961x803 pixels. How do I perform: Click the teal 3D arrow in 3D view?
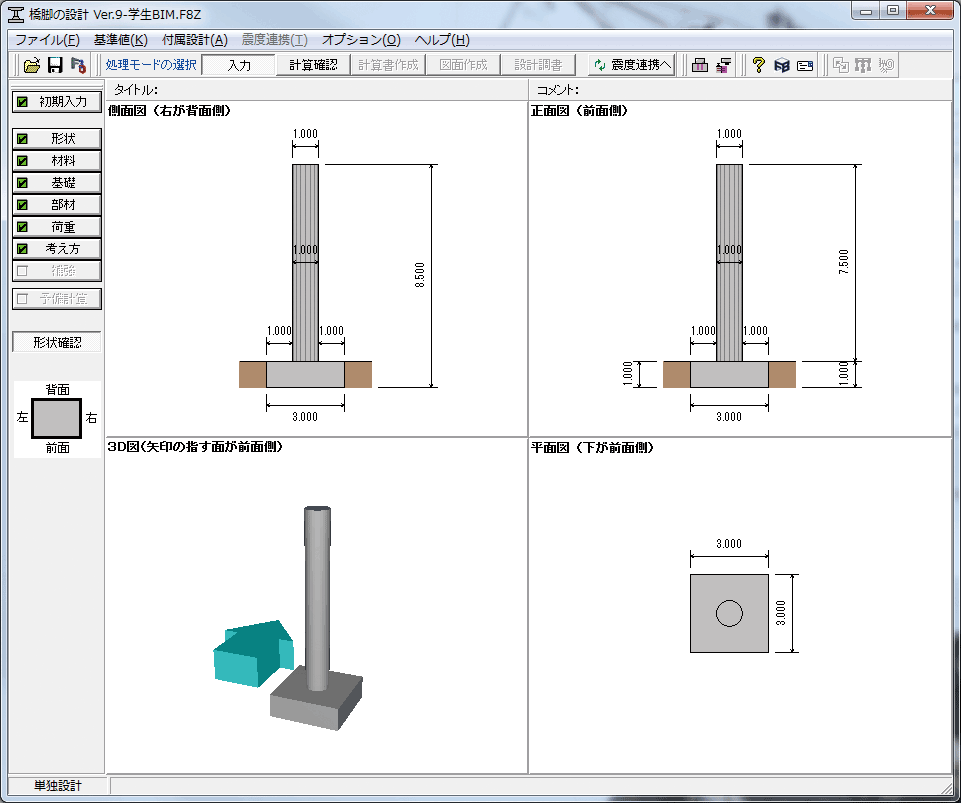pyautogui.click(x=253, y=653)
